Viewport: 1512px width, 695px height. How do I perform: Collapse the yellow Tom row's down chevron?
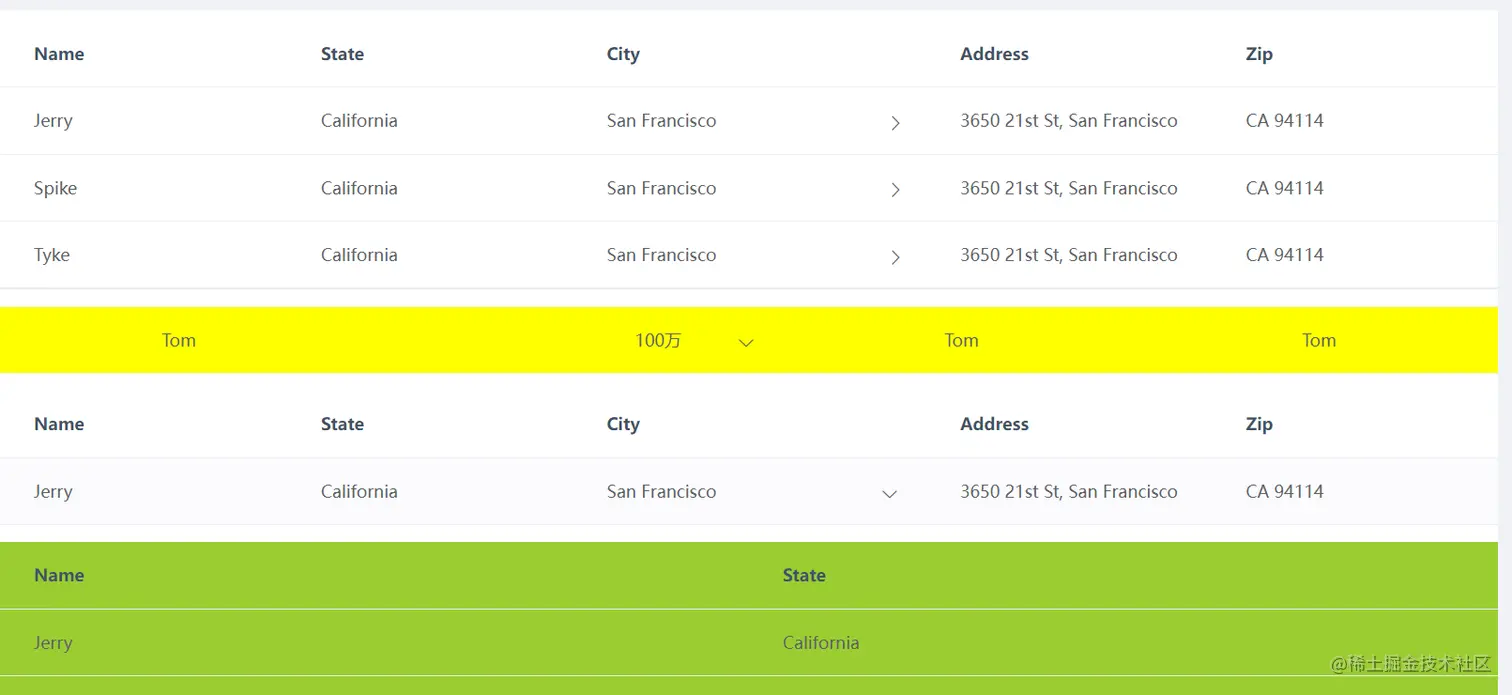pos(745,342)
